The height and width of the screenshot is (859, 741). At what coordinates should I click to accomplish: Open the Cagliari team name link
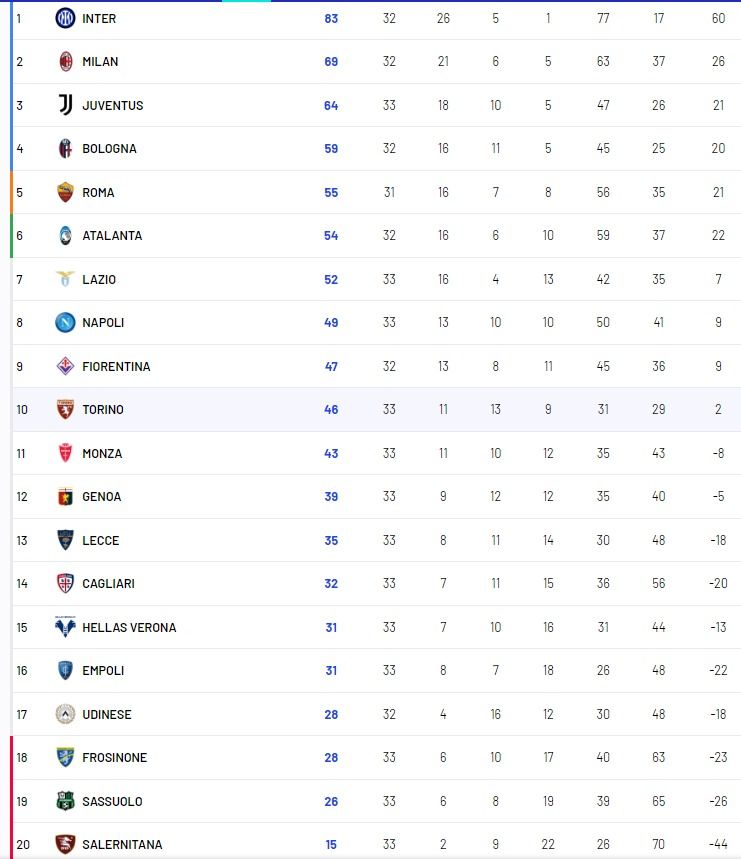(x=108, y=583)
